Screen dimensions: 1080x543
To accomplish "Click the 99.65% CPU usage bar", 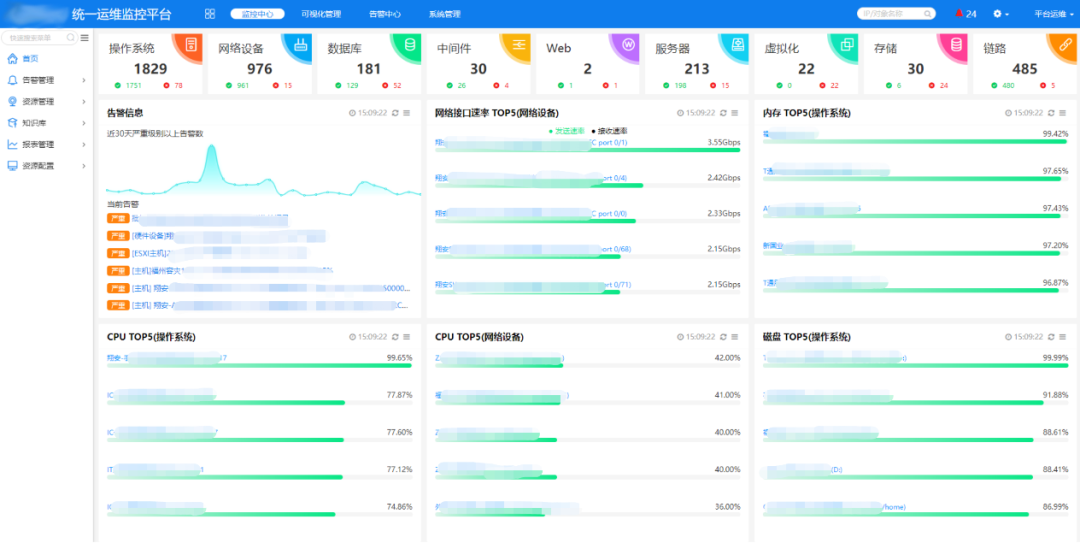I will pyautogui.click(x=259, y=365).
